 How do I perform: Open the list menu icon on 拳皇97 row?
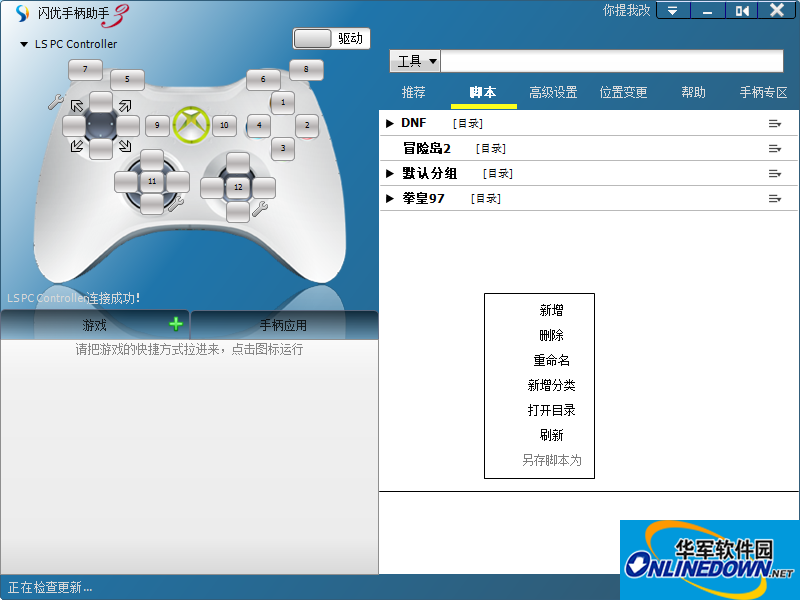coord(774,198)
